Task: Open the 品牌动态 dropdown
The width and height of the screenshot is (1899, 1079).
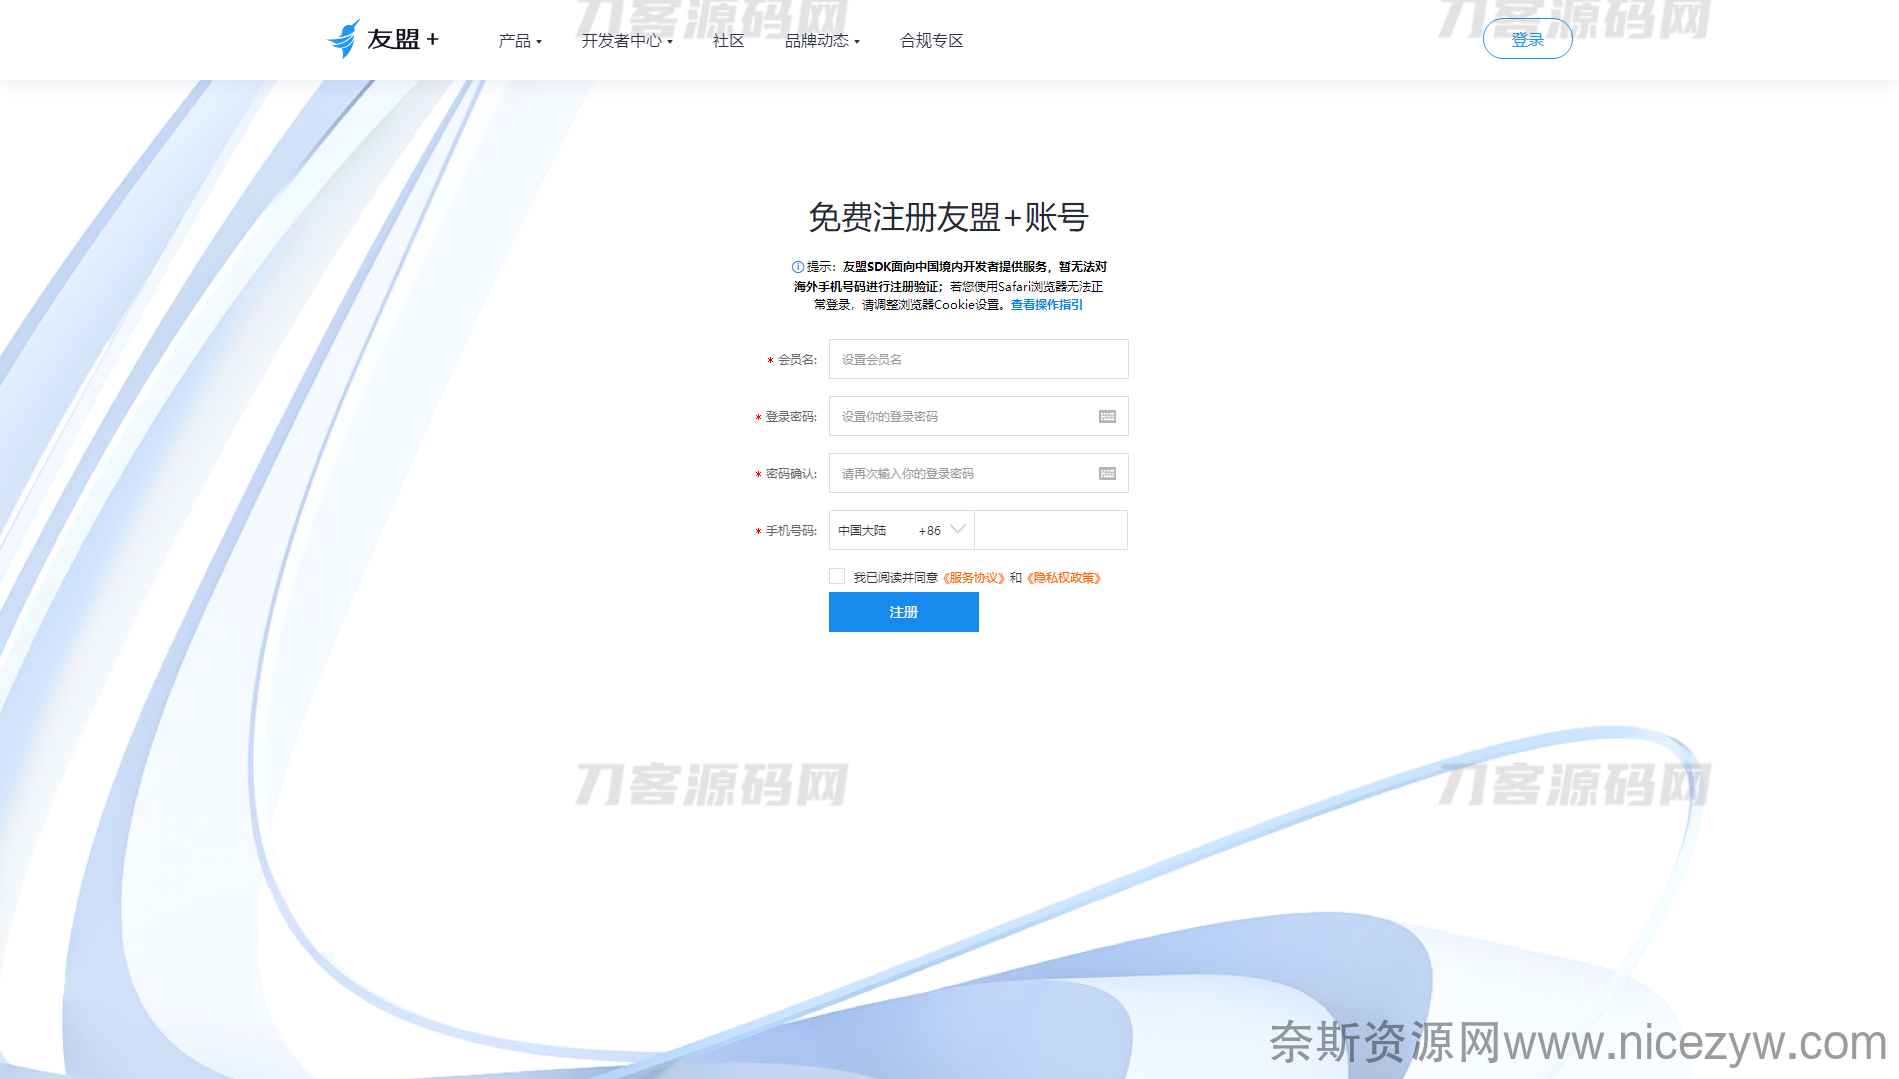Action: (x=822, y=41)
